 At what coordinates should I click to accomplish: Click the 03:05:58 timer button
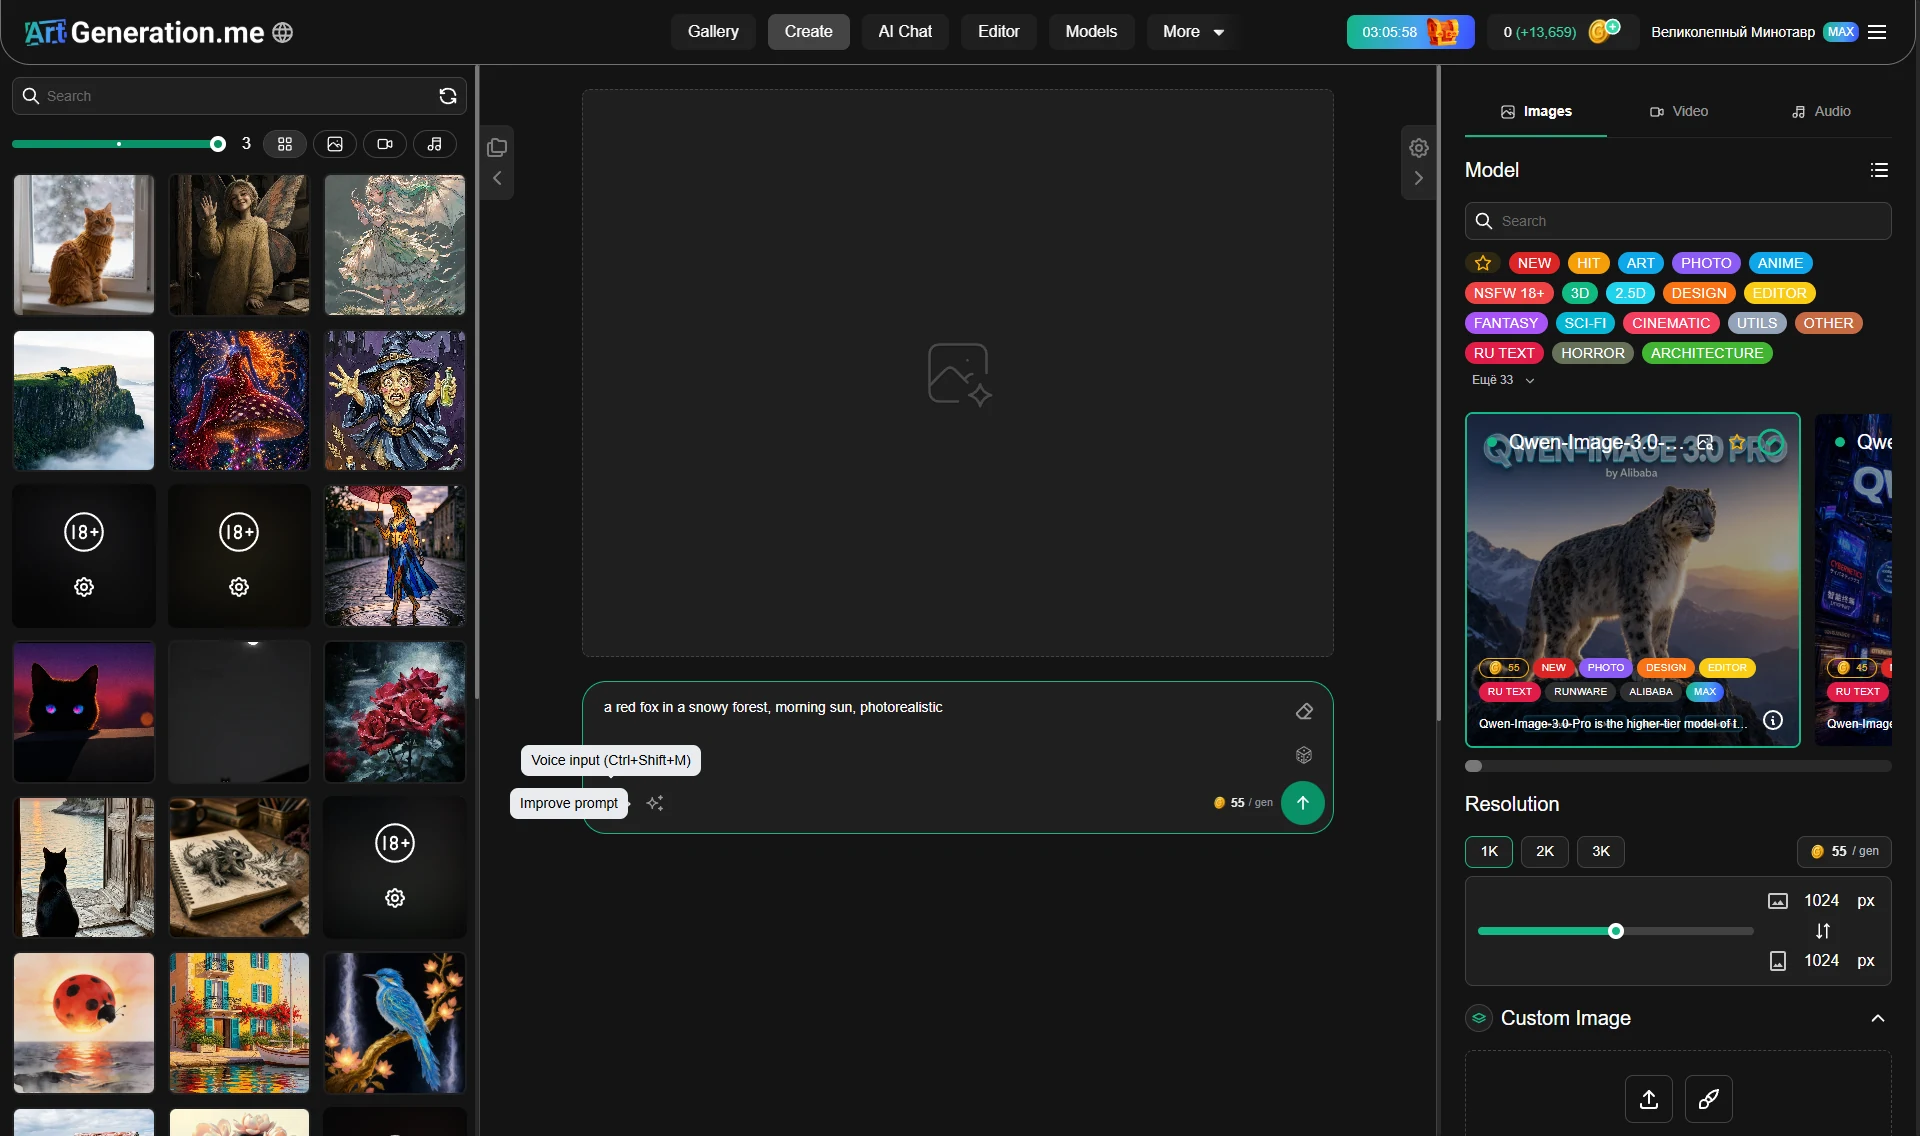1410,32
